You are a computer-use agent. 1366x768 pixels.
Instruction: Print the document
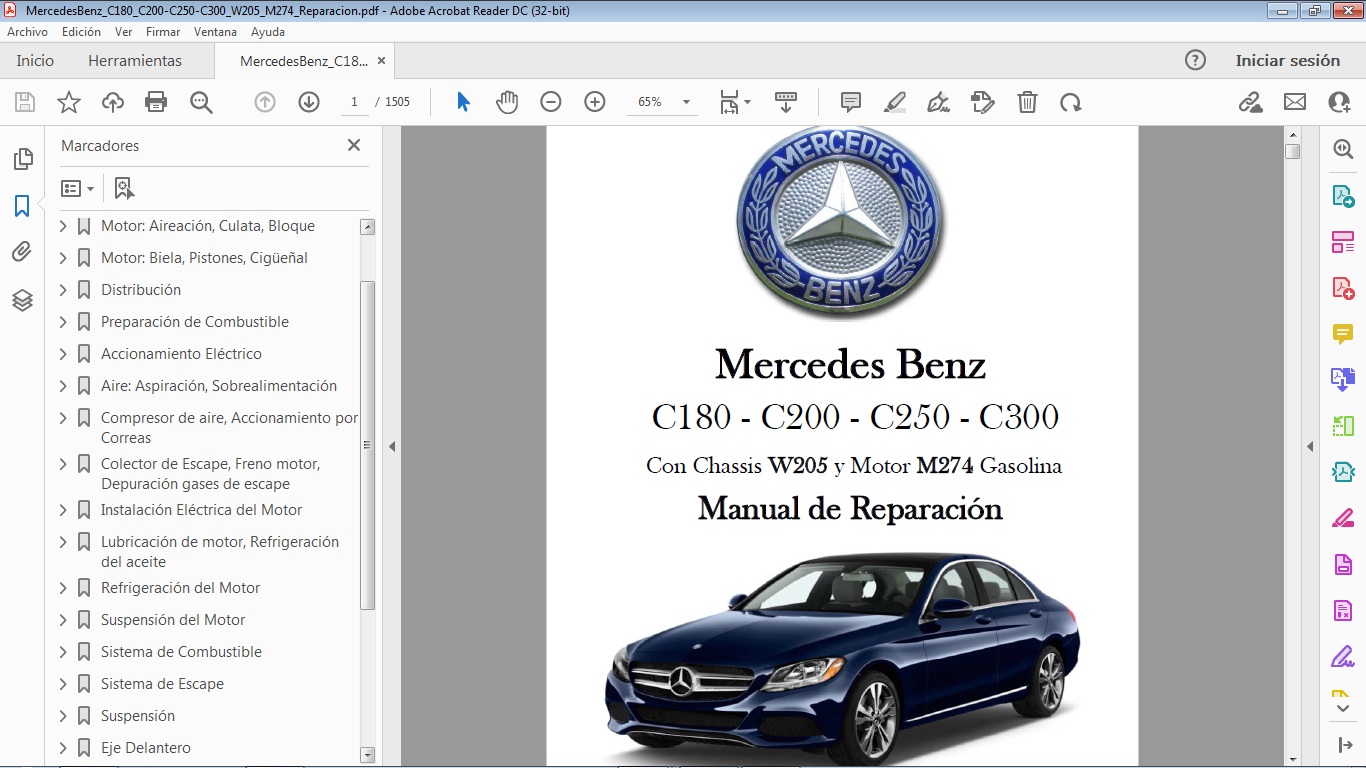click(x=156, y=101)
